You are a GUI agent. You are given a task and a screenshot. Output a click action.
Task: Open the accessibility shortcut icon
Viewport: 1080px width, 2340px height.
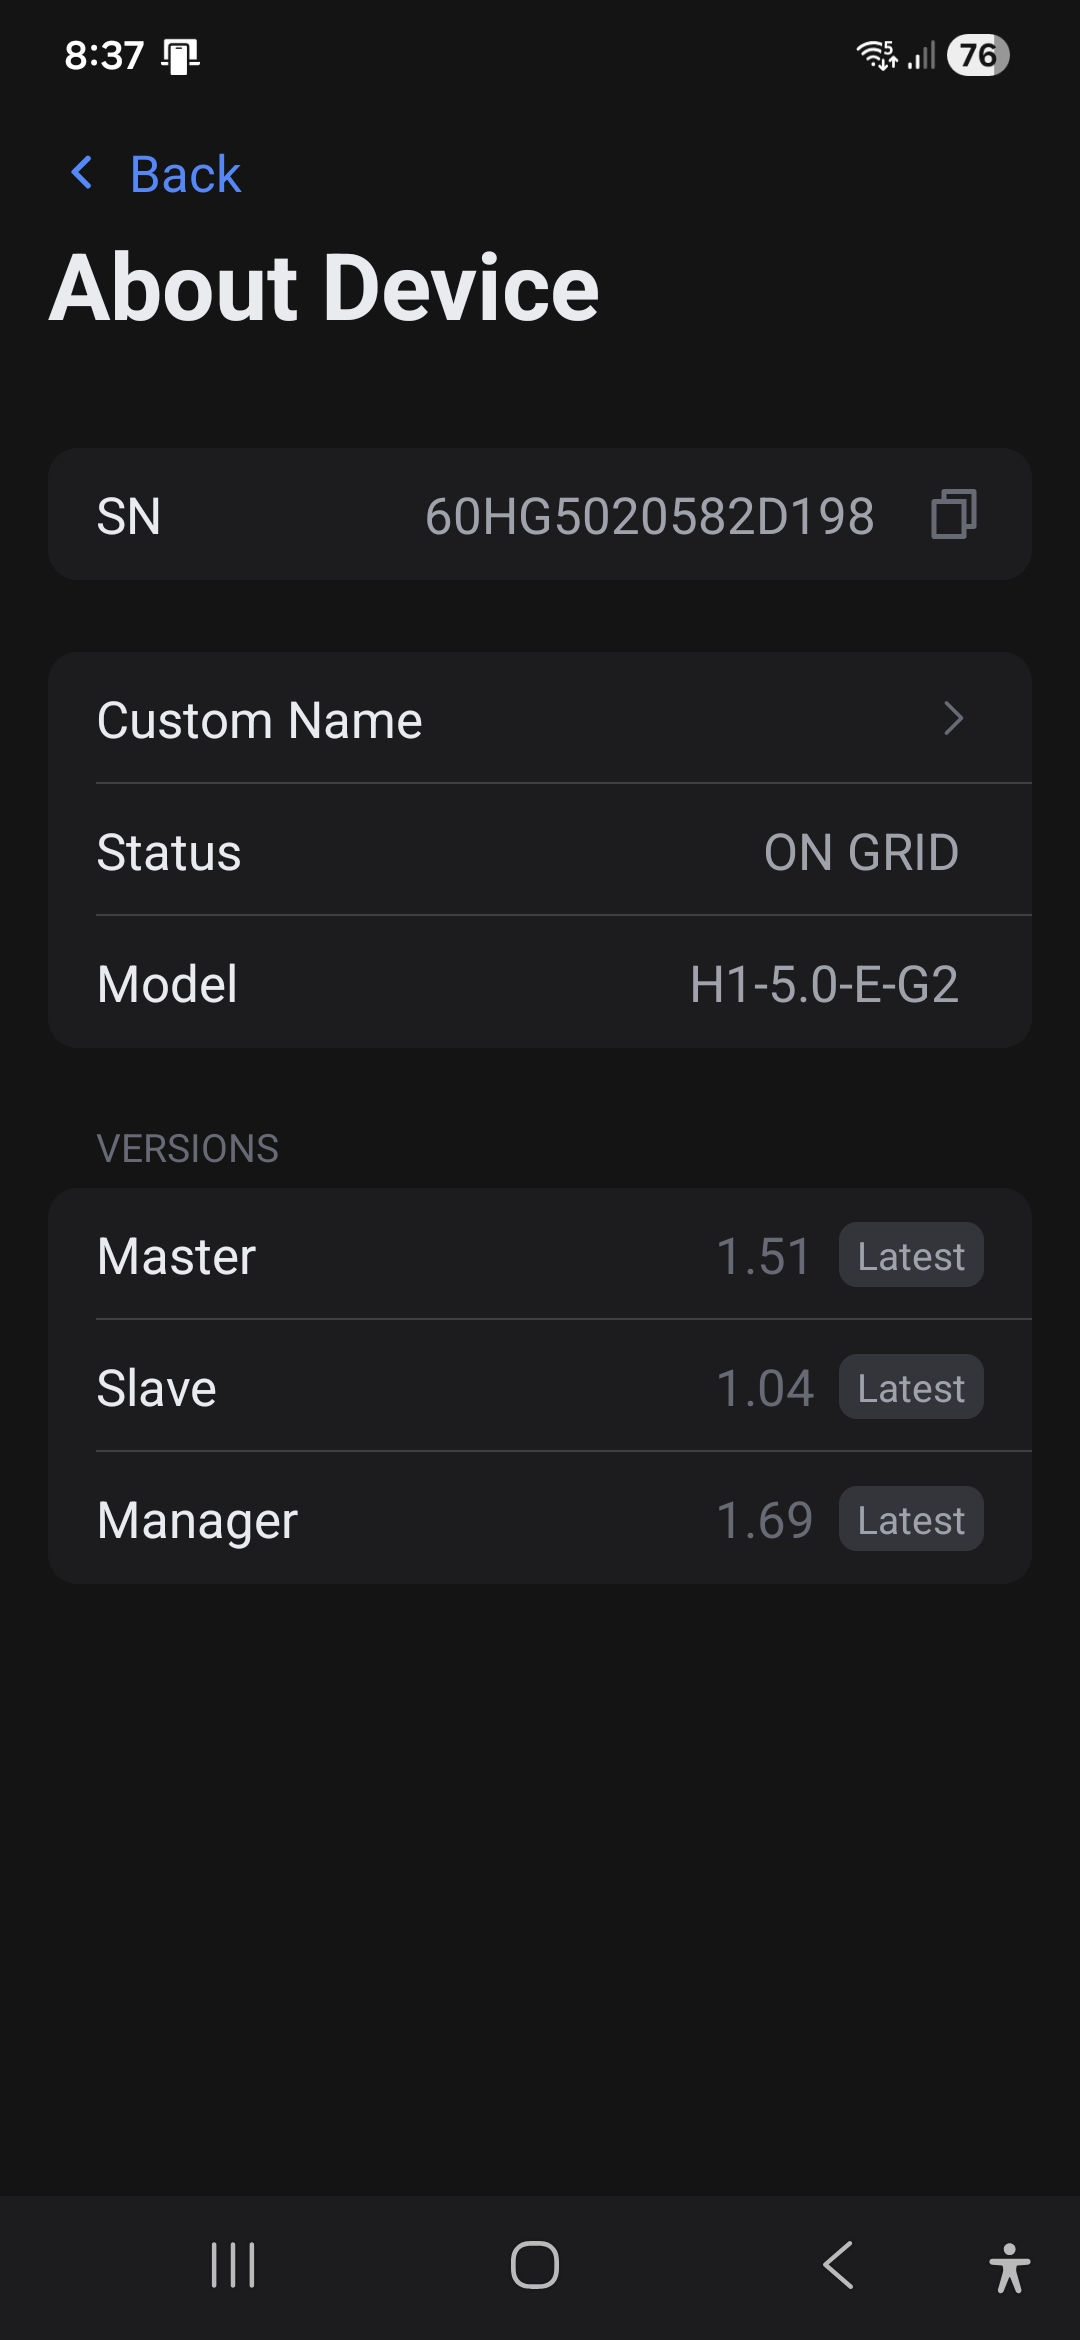point(1009,2267)
